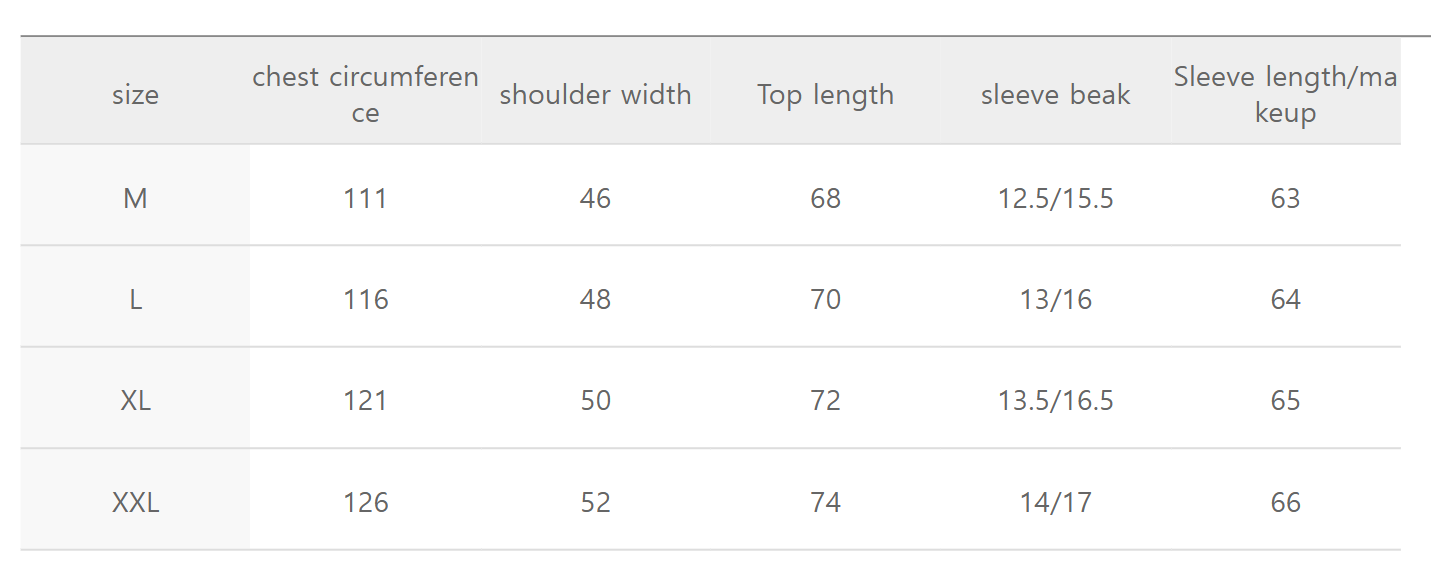
Task: Click the 'sleeve beak' column header
Action: pos(1055,95)
